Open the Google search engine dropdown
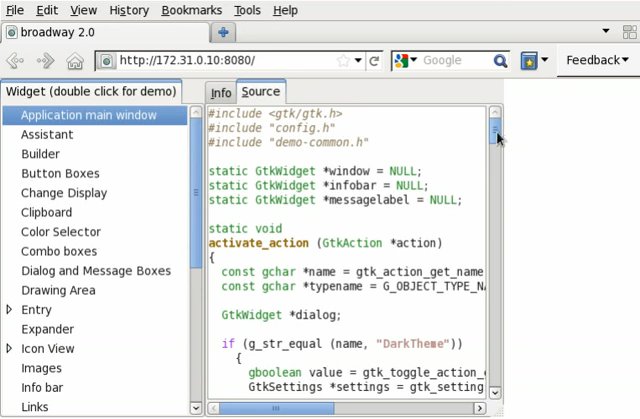The image size is (640, 419). (405, 61)
